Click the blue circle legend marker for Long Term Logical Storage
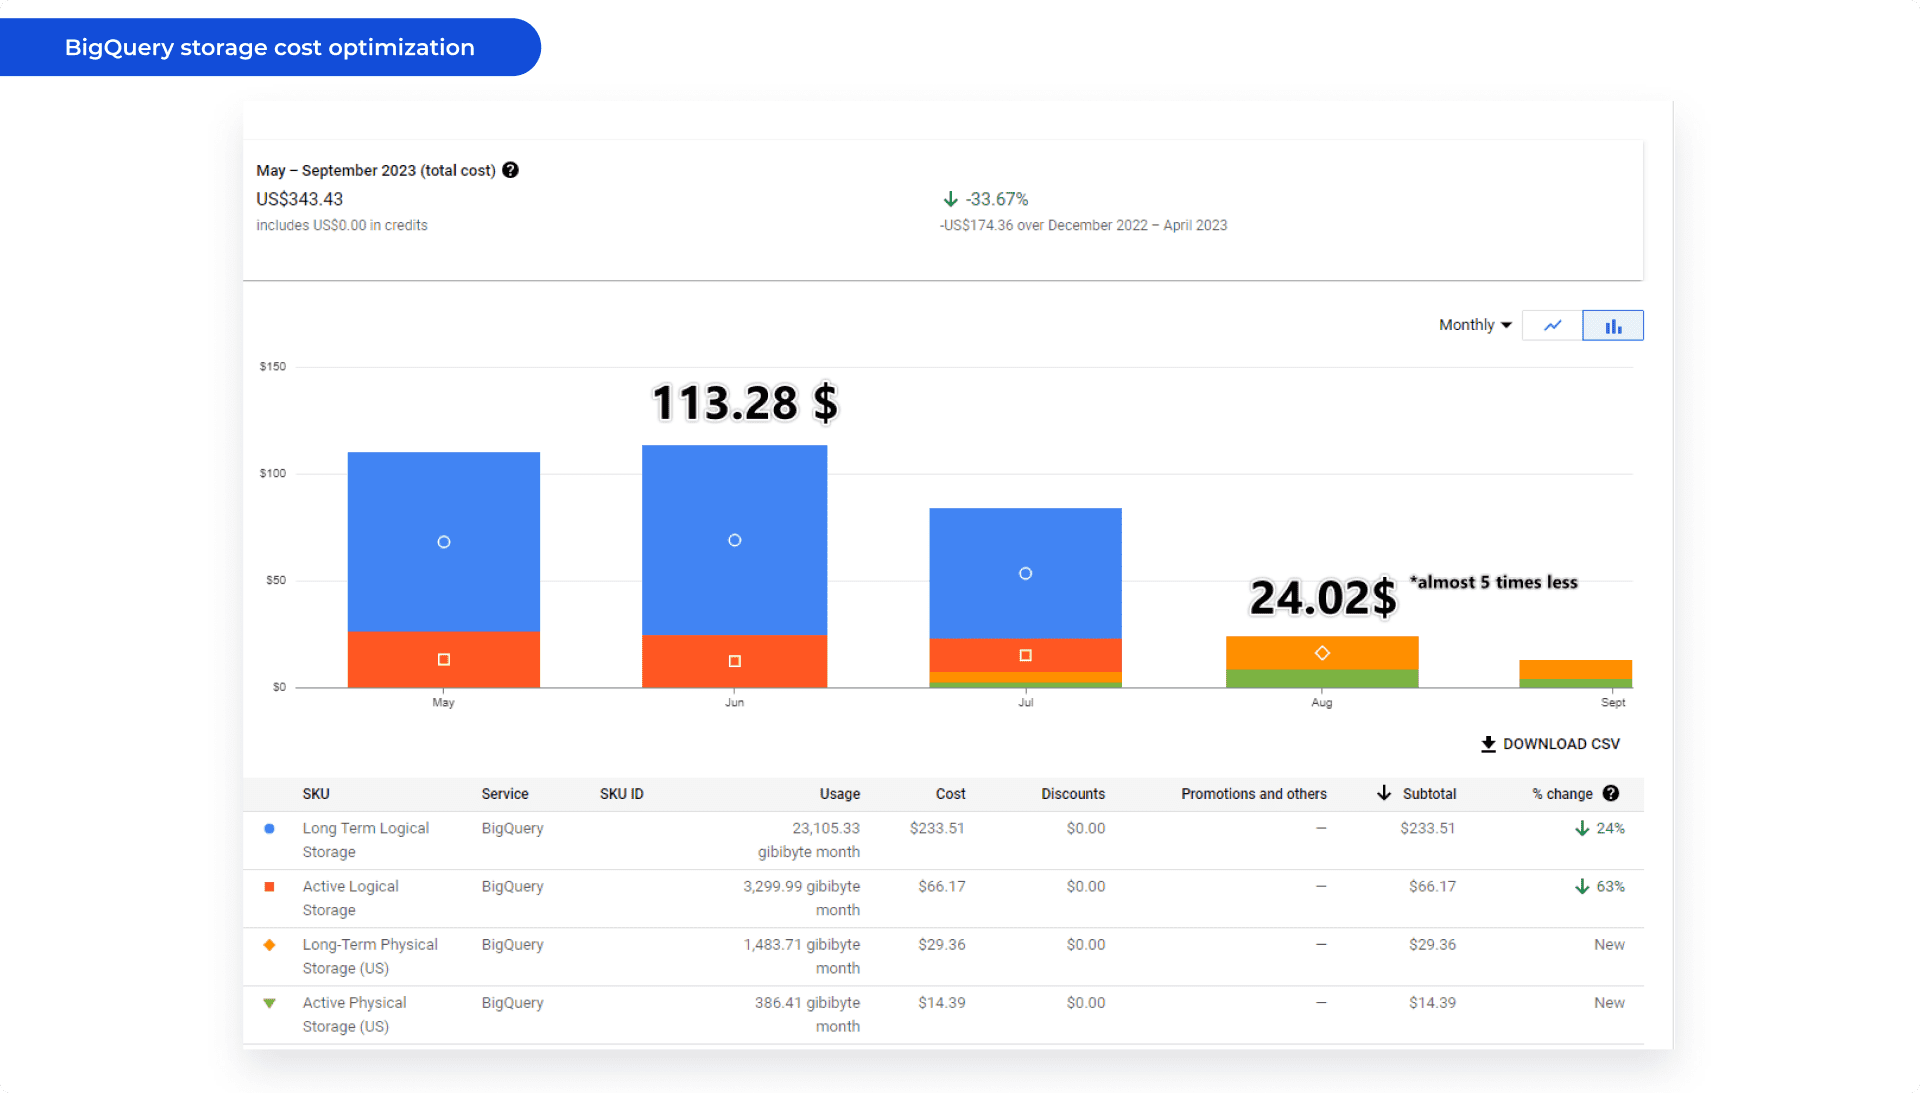The height and width of the screenshot is (1093, 1920). (x=269, y=828)
